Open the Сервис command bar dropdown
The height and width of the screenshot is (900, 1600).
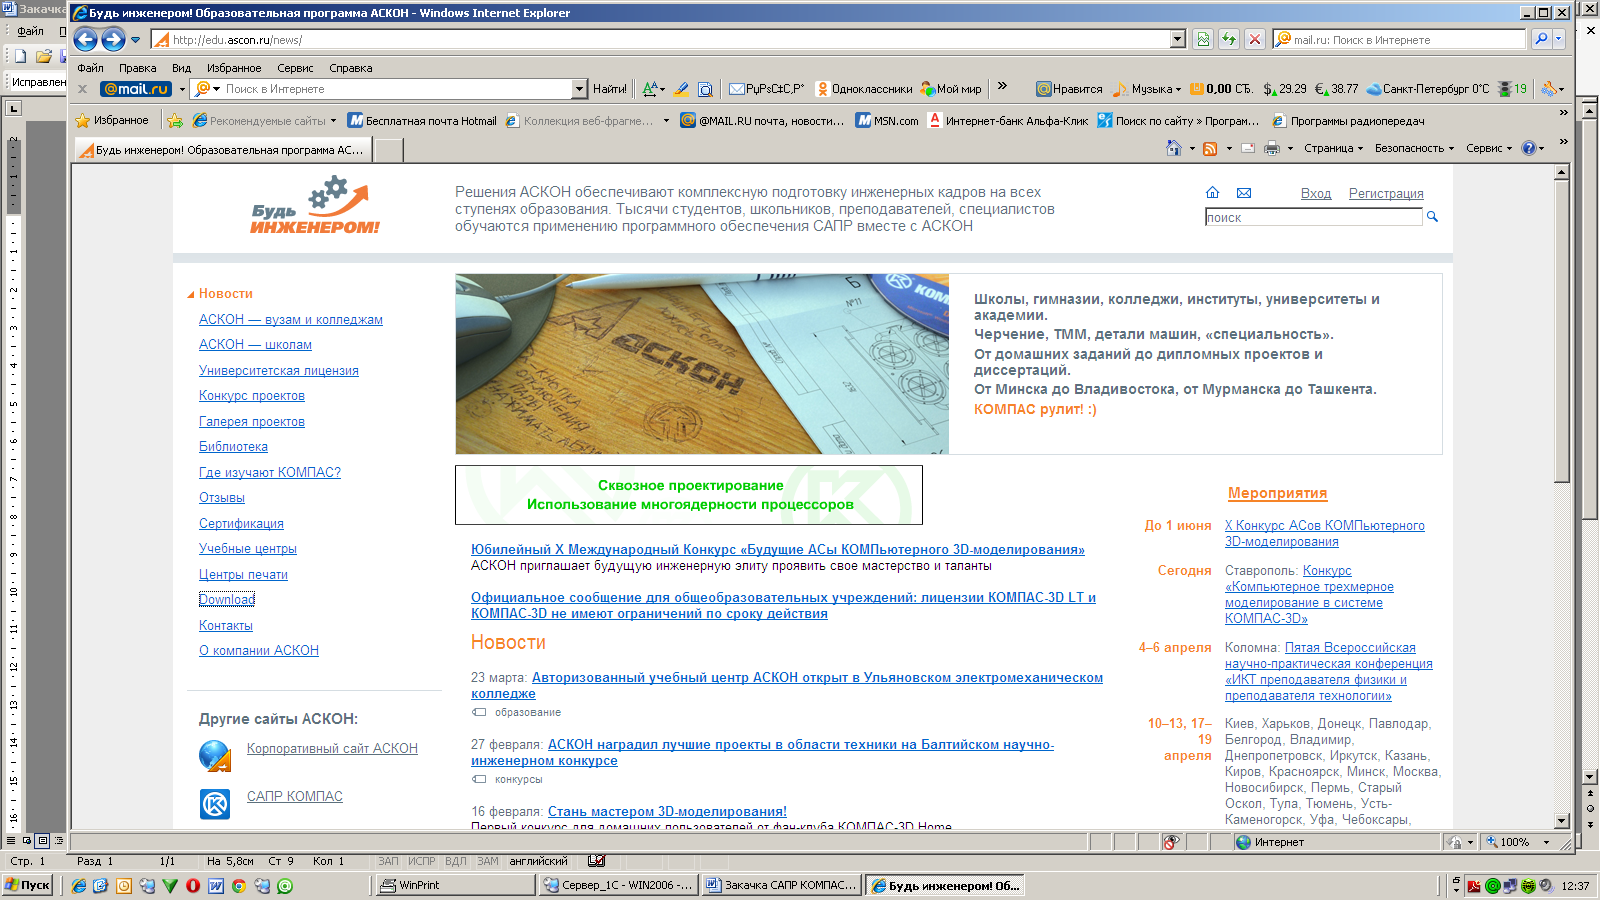pyautogui.click(x=1489, y=148)
